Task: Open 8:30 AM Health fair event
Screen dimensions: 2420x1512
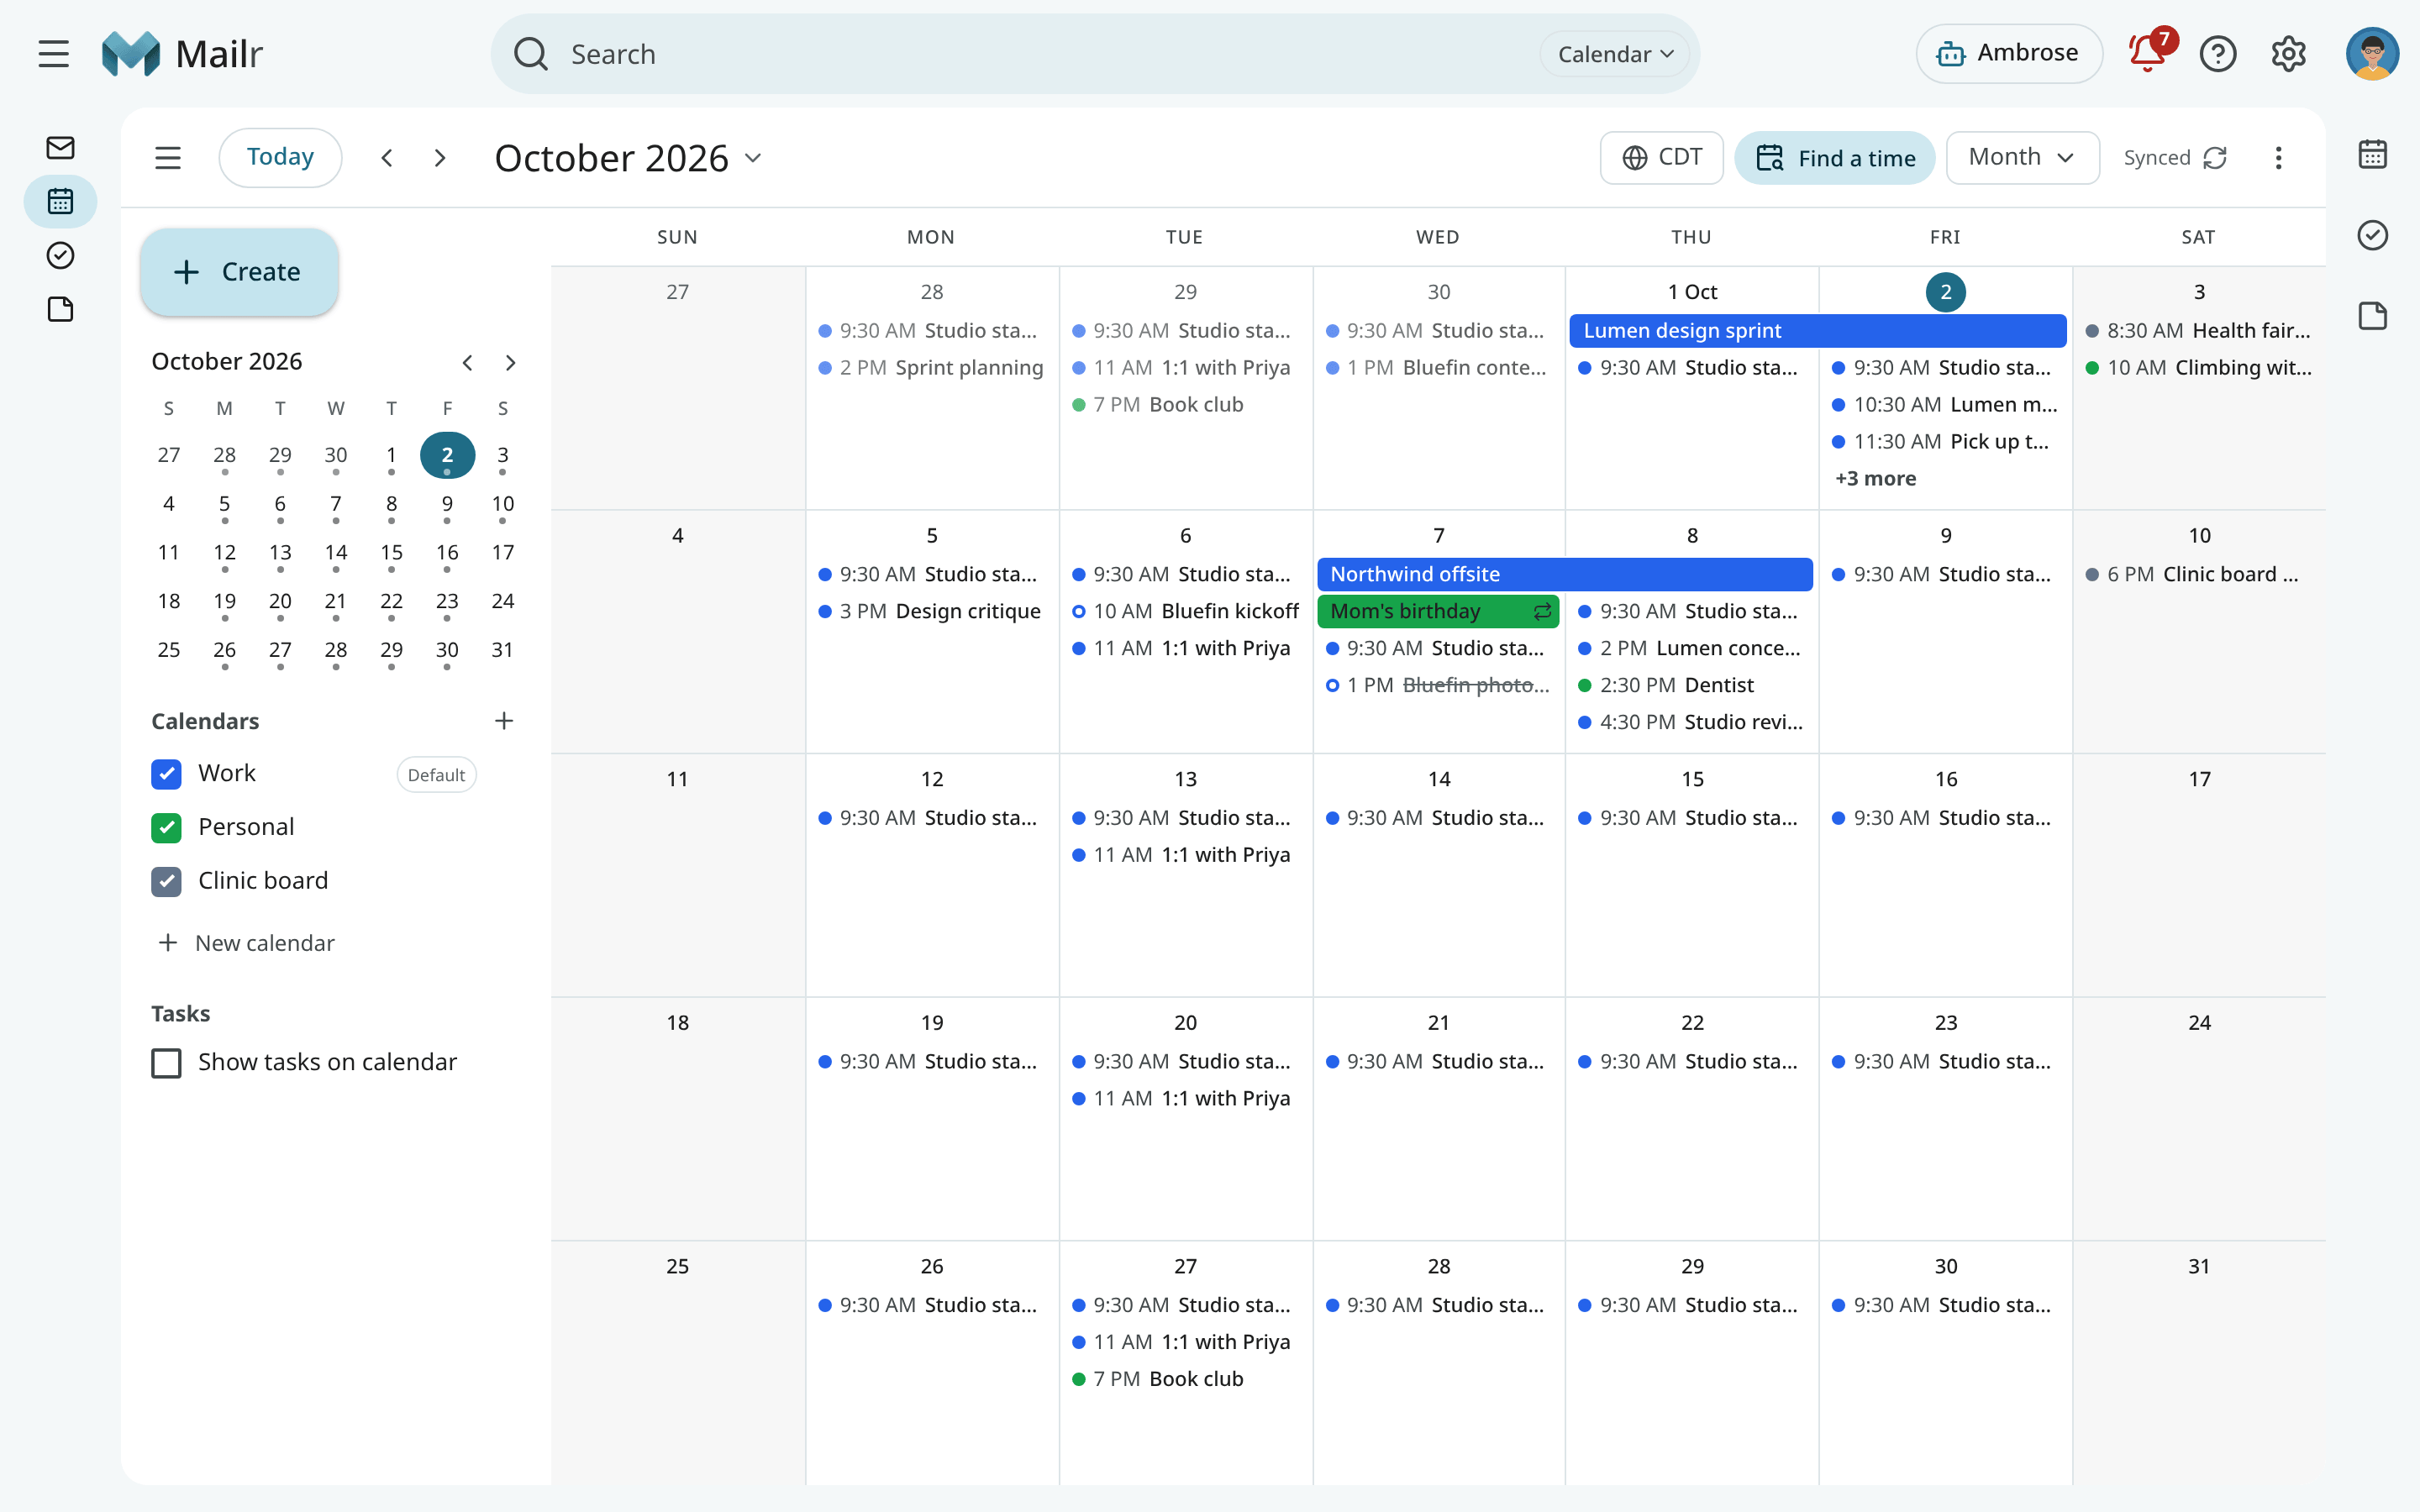Action: [x=2198, y=331]
